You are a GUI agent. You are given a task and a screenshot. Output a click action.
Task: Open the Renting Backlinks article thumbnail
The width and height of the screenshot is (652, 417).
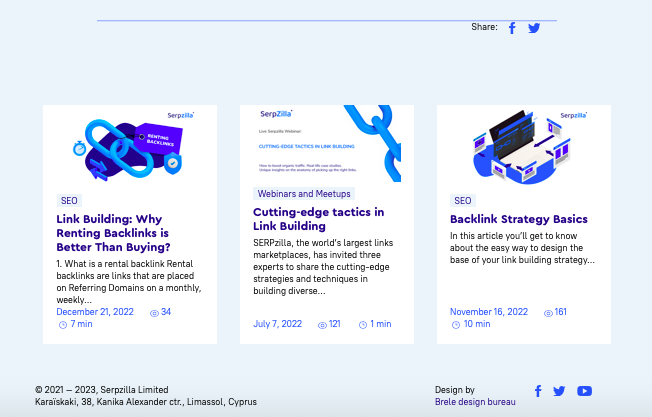(130, 148)
